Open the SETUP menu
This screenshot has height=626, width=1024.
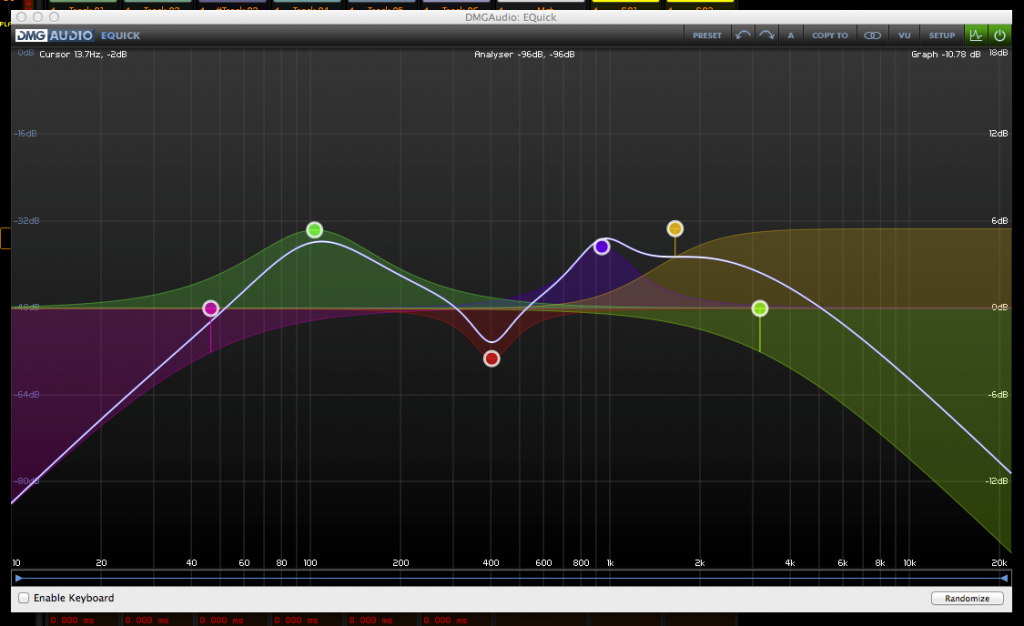[942, 35]
